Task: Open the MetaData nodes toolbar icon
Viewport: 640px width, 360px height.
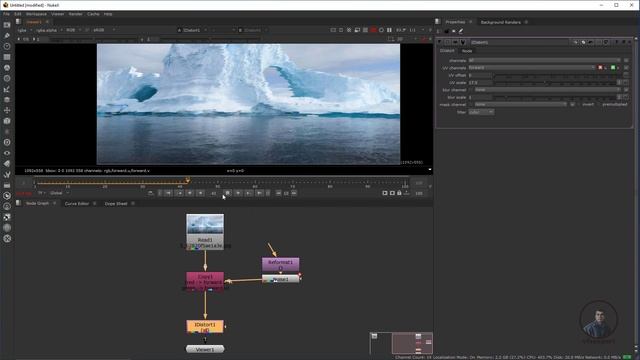Action: [x=7, y=164]
